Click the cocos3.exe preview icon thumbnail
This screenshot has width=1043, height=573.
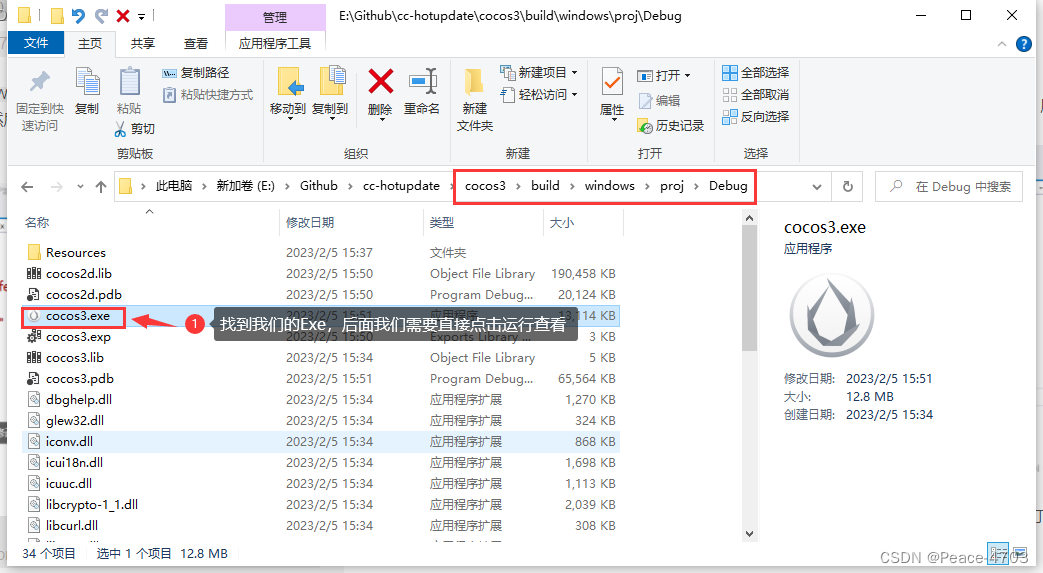point(831,315)
